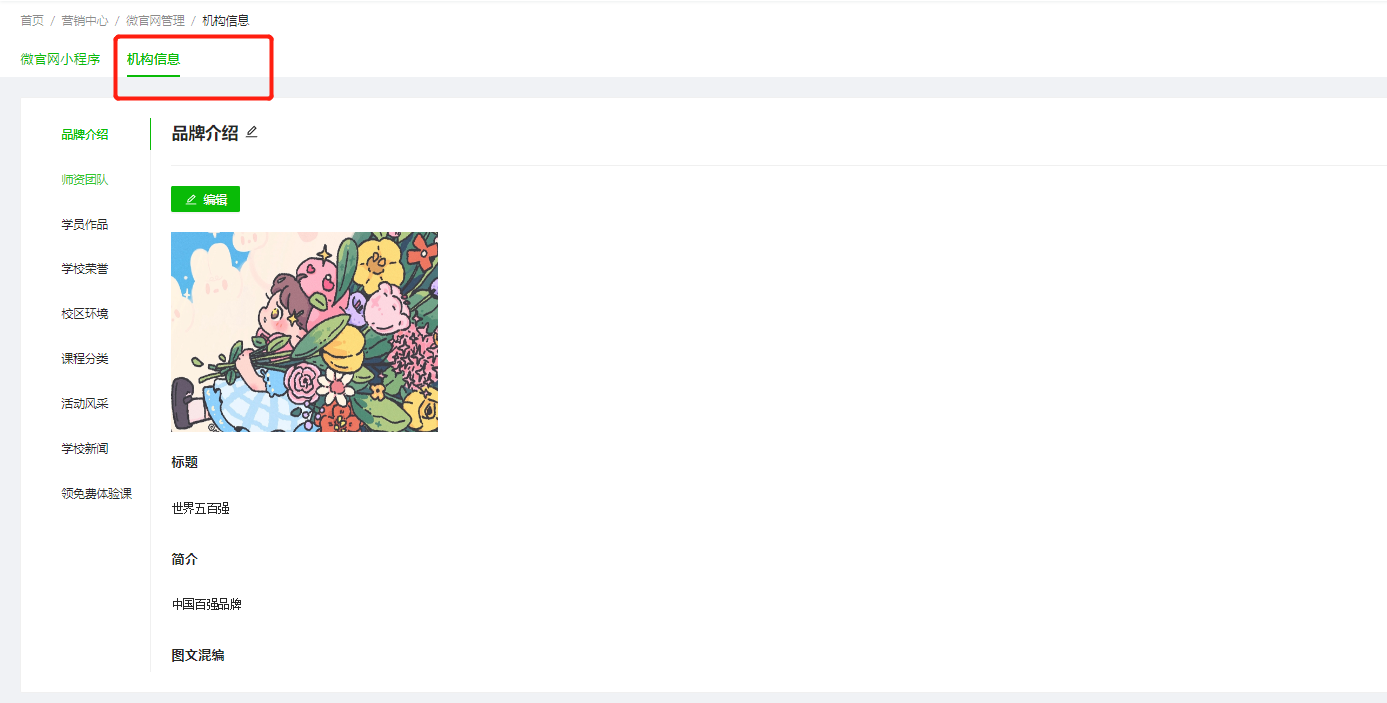Image resolution: width=1387 pixels, height=703 pixels.
Task: Click the flower illustration brand image
Action: pyautogui.click(x=304, y=332)
